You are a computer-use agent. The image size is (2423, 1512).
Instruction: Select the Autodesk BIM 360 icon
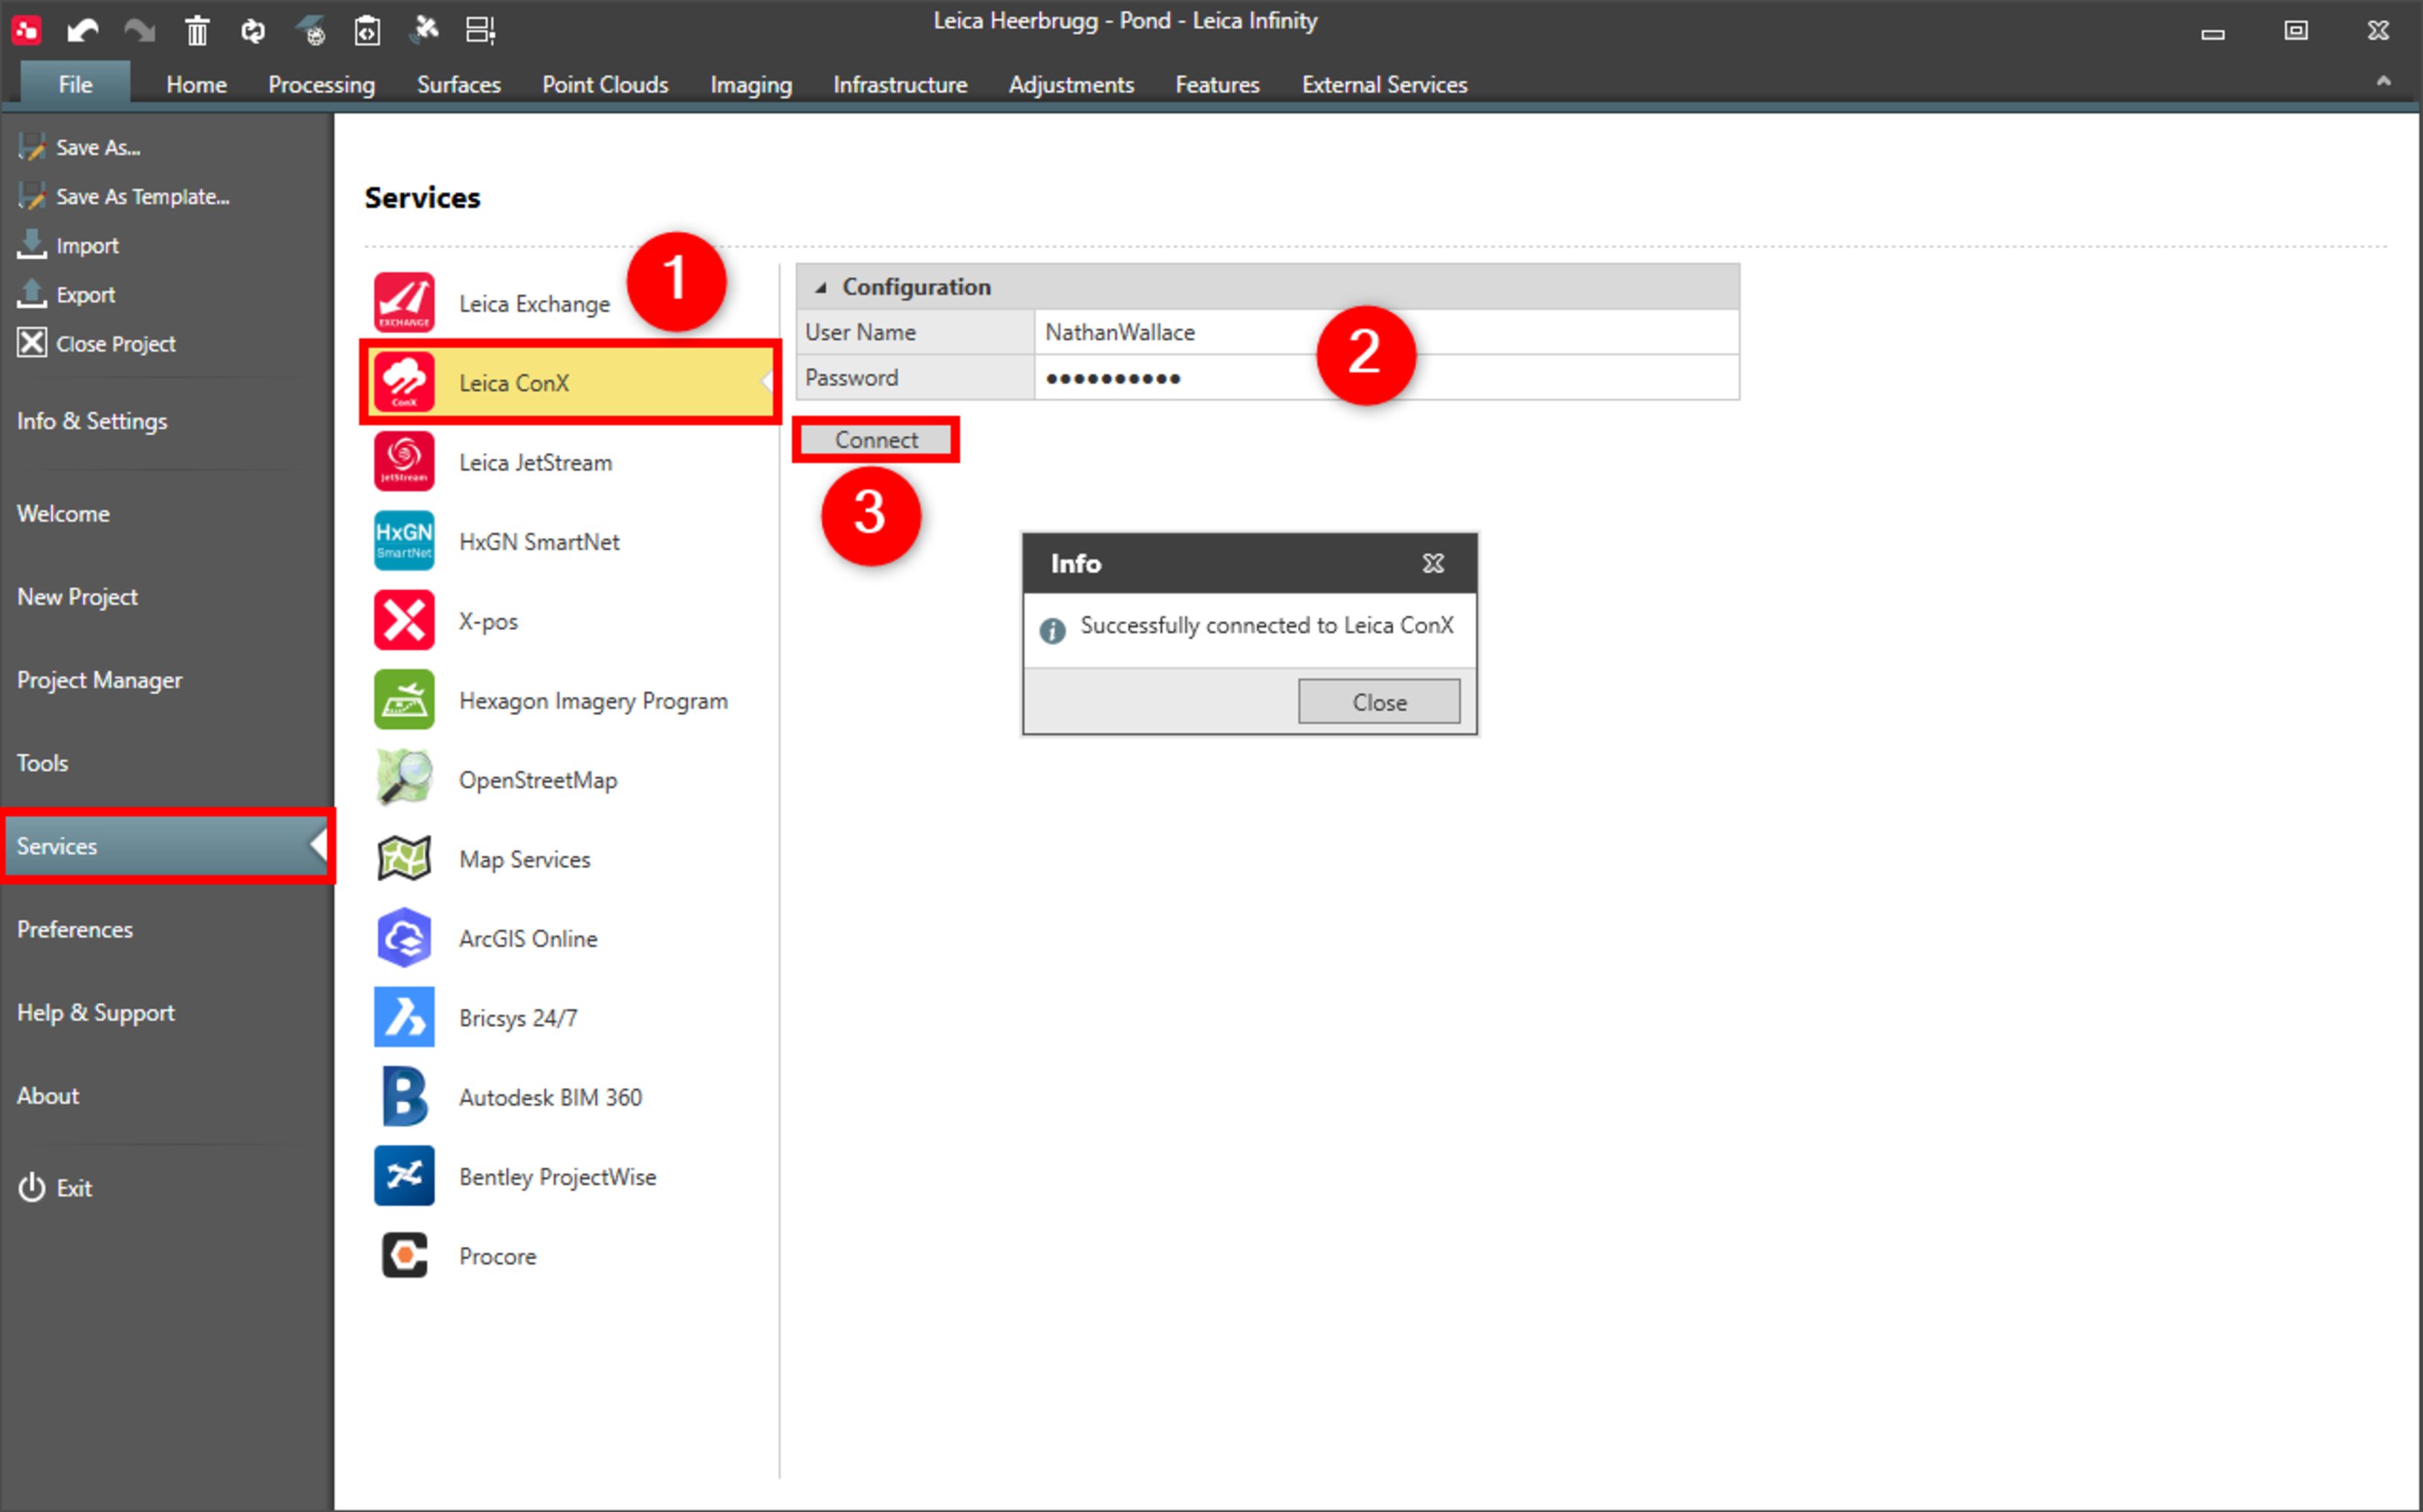pyautogui.click(x=404, y=1096)
